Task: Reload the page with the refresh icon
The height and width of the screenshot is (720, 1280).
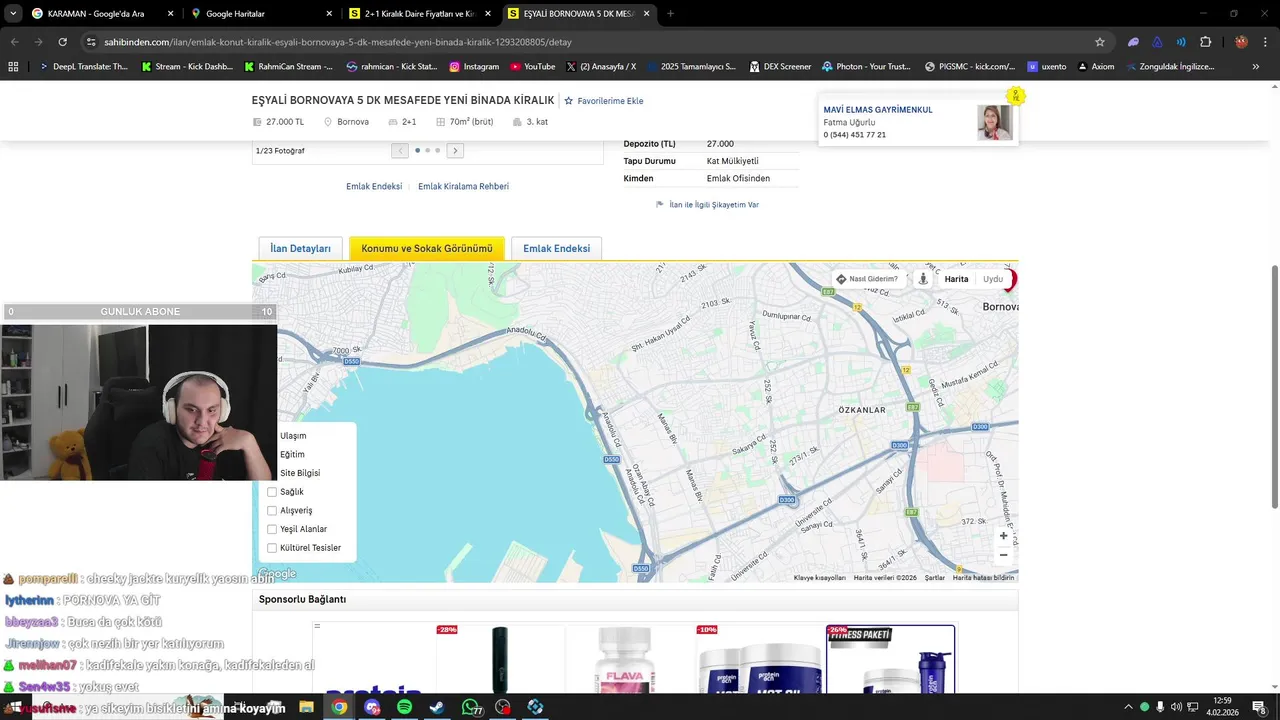Action: (x=62, y=42)
